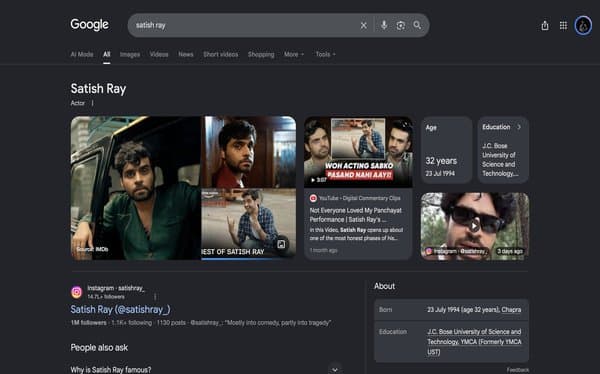The height and width of the screenshot is (374, 600).
Task: Click the YouTube source icon on video card
Action: click(313, 198)
